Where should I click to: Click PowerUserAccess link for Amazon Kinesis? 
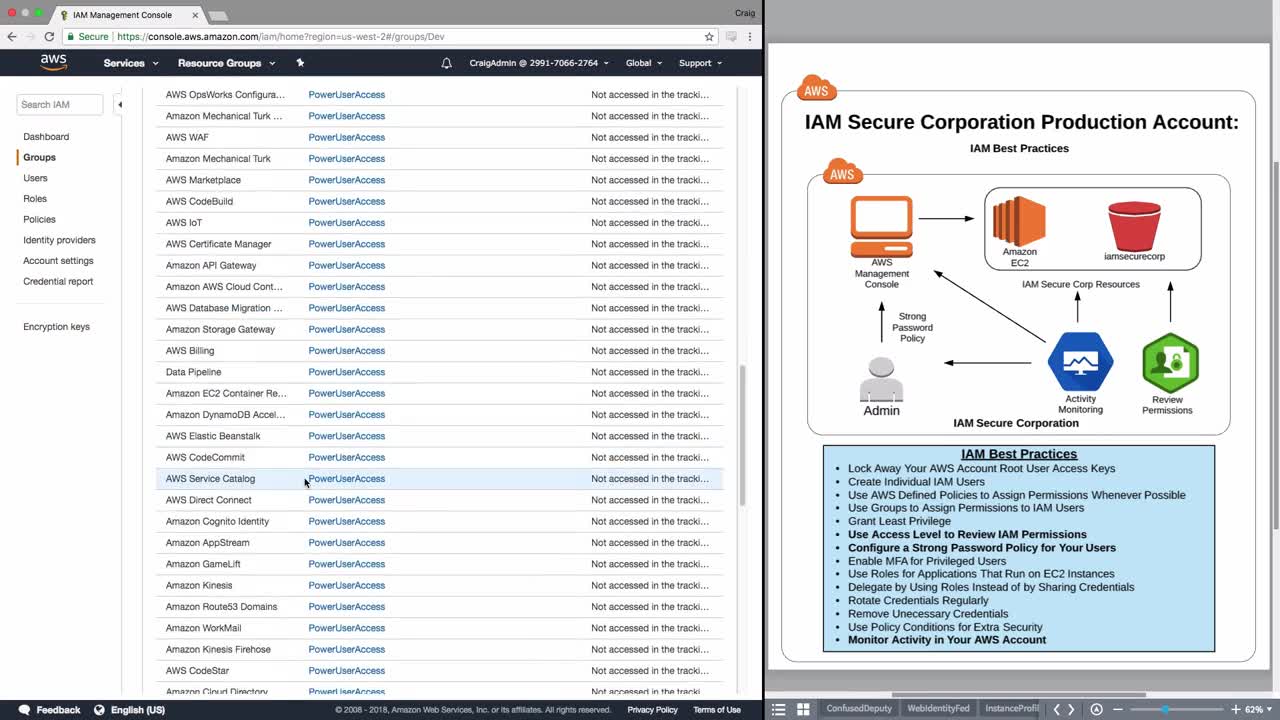pyautogui.click(x=346, y=585)
